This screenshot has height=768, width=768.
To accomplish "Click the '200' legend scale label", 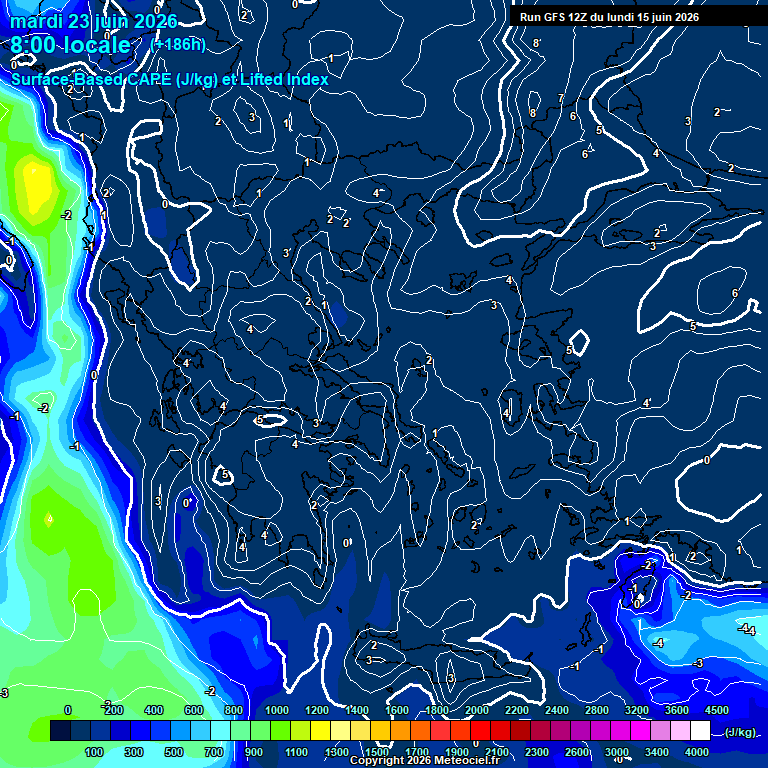I will tap(114, 710).
